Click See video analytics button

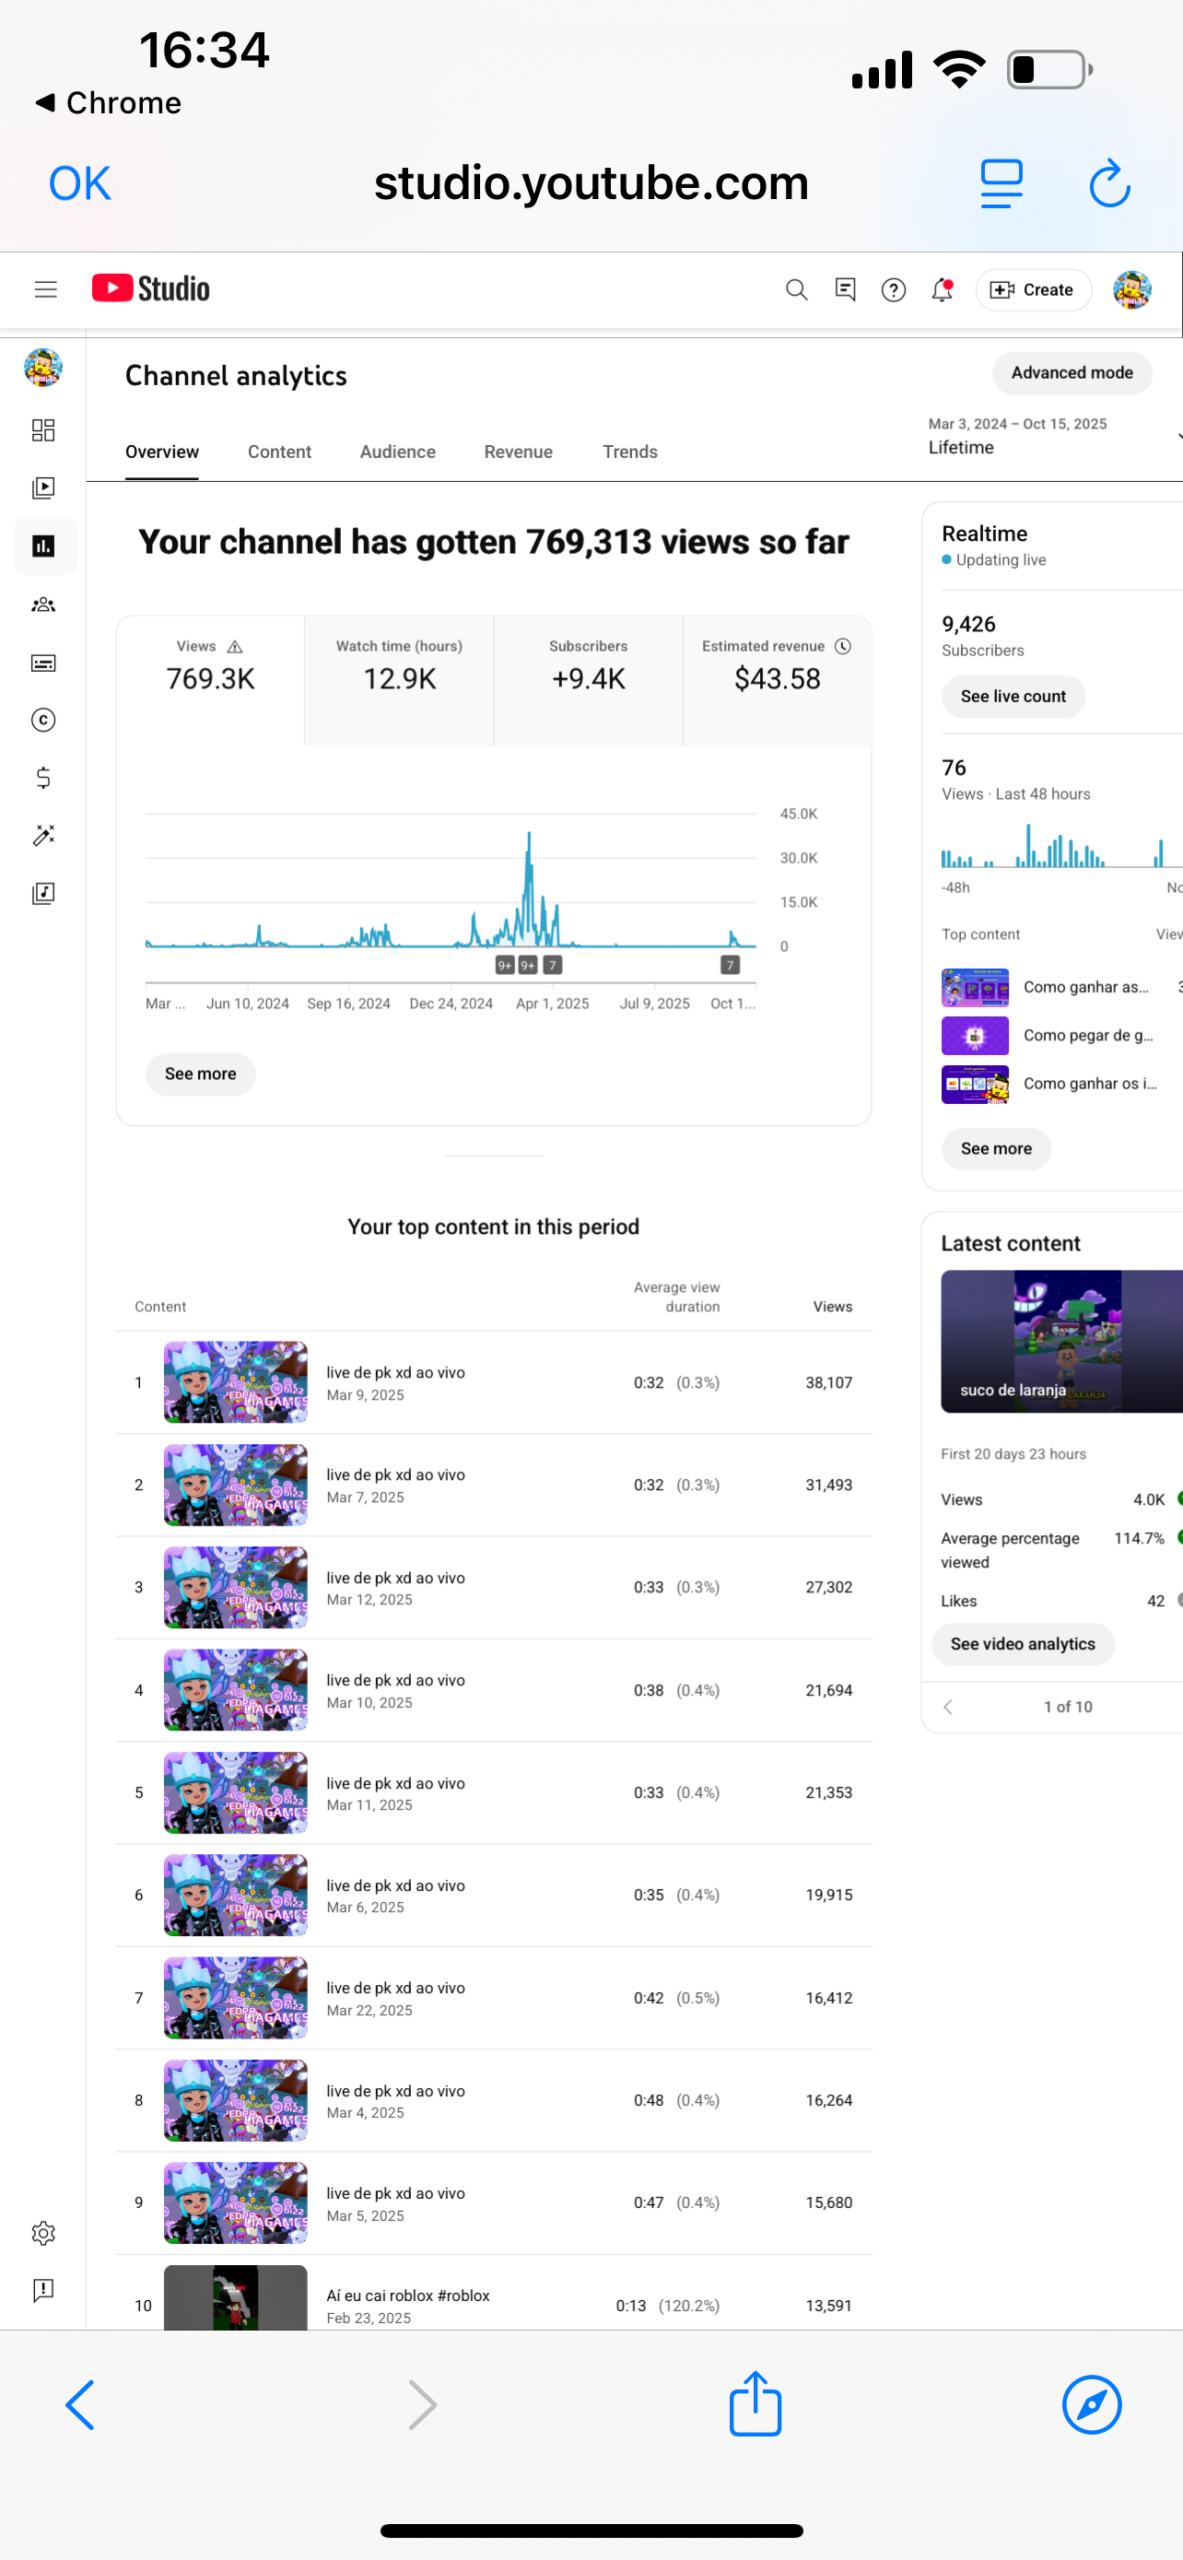pos(1022,1645)
